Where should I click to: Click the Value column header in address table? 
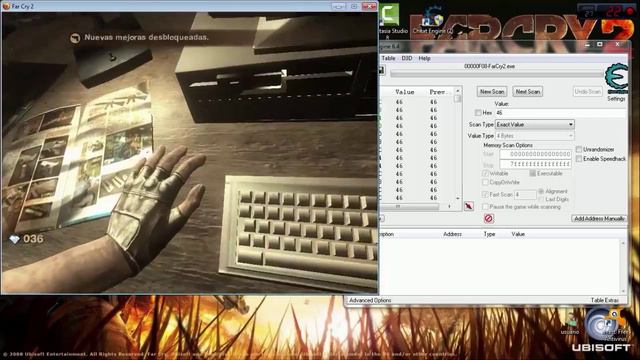(518, 234)
